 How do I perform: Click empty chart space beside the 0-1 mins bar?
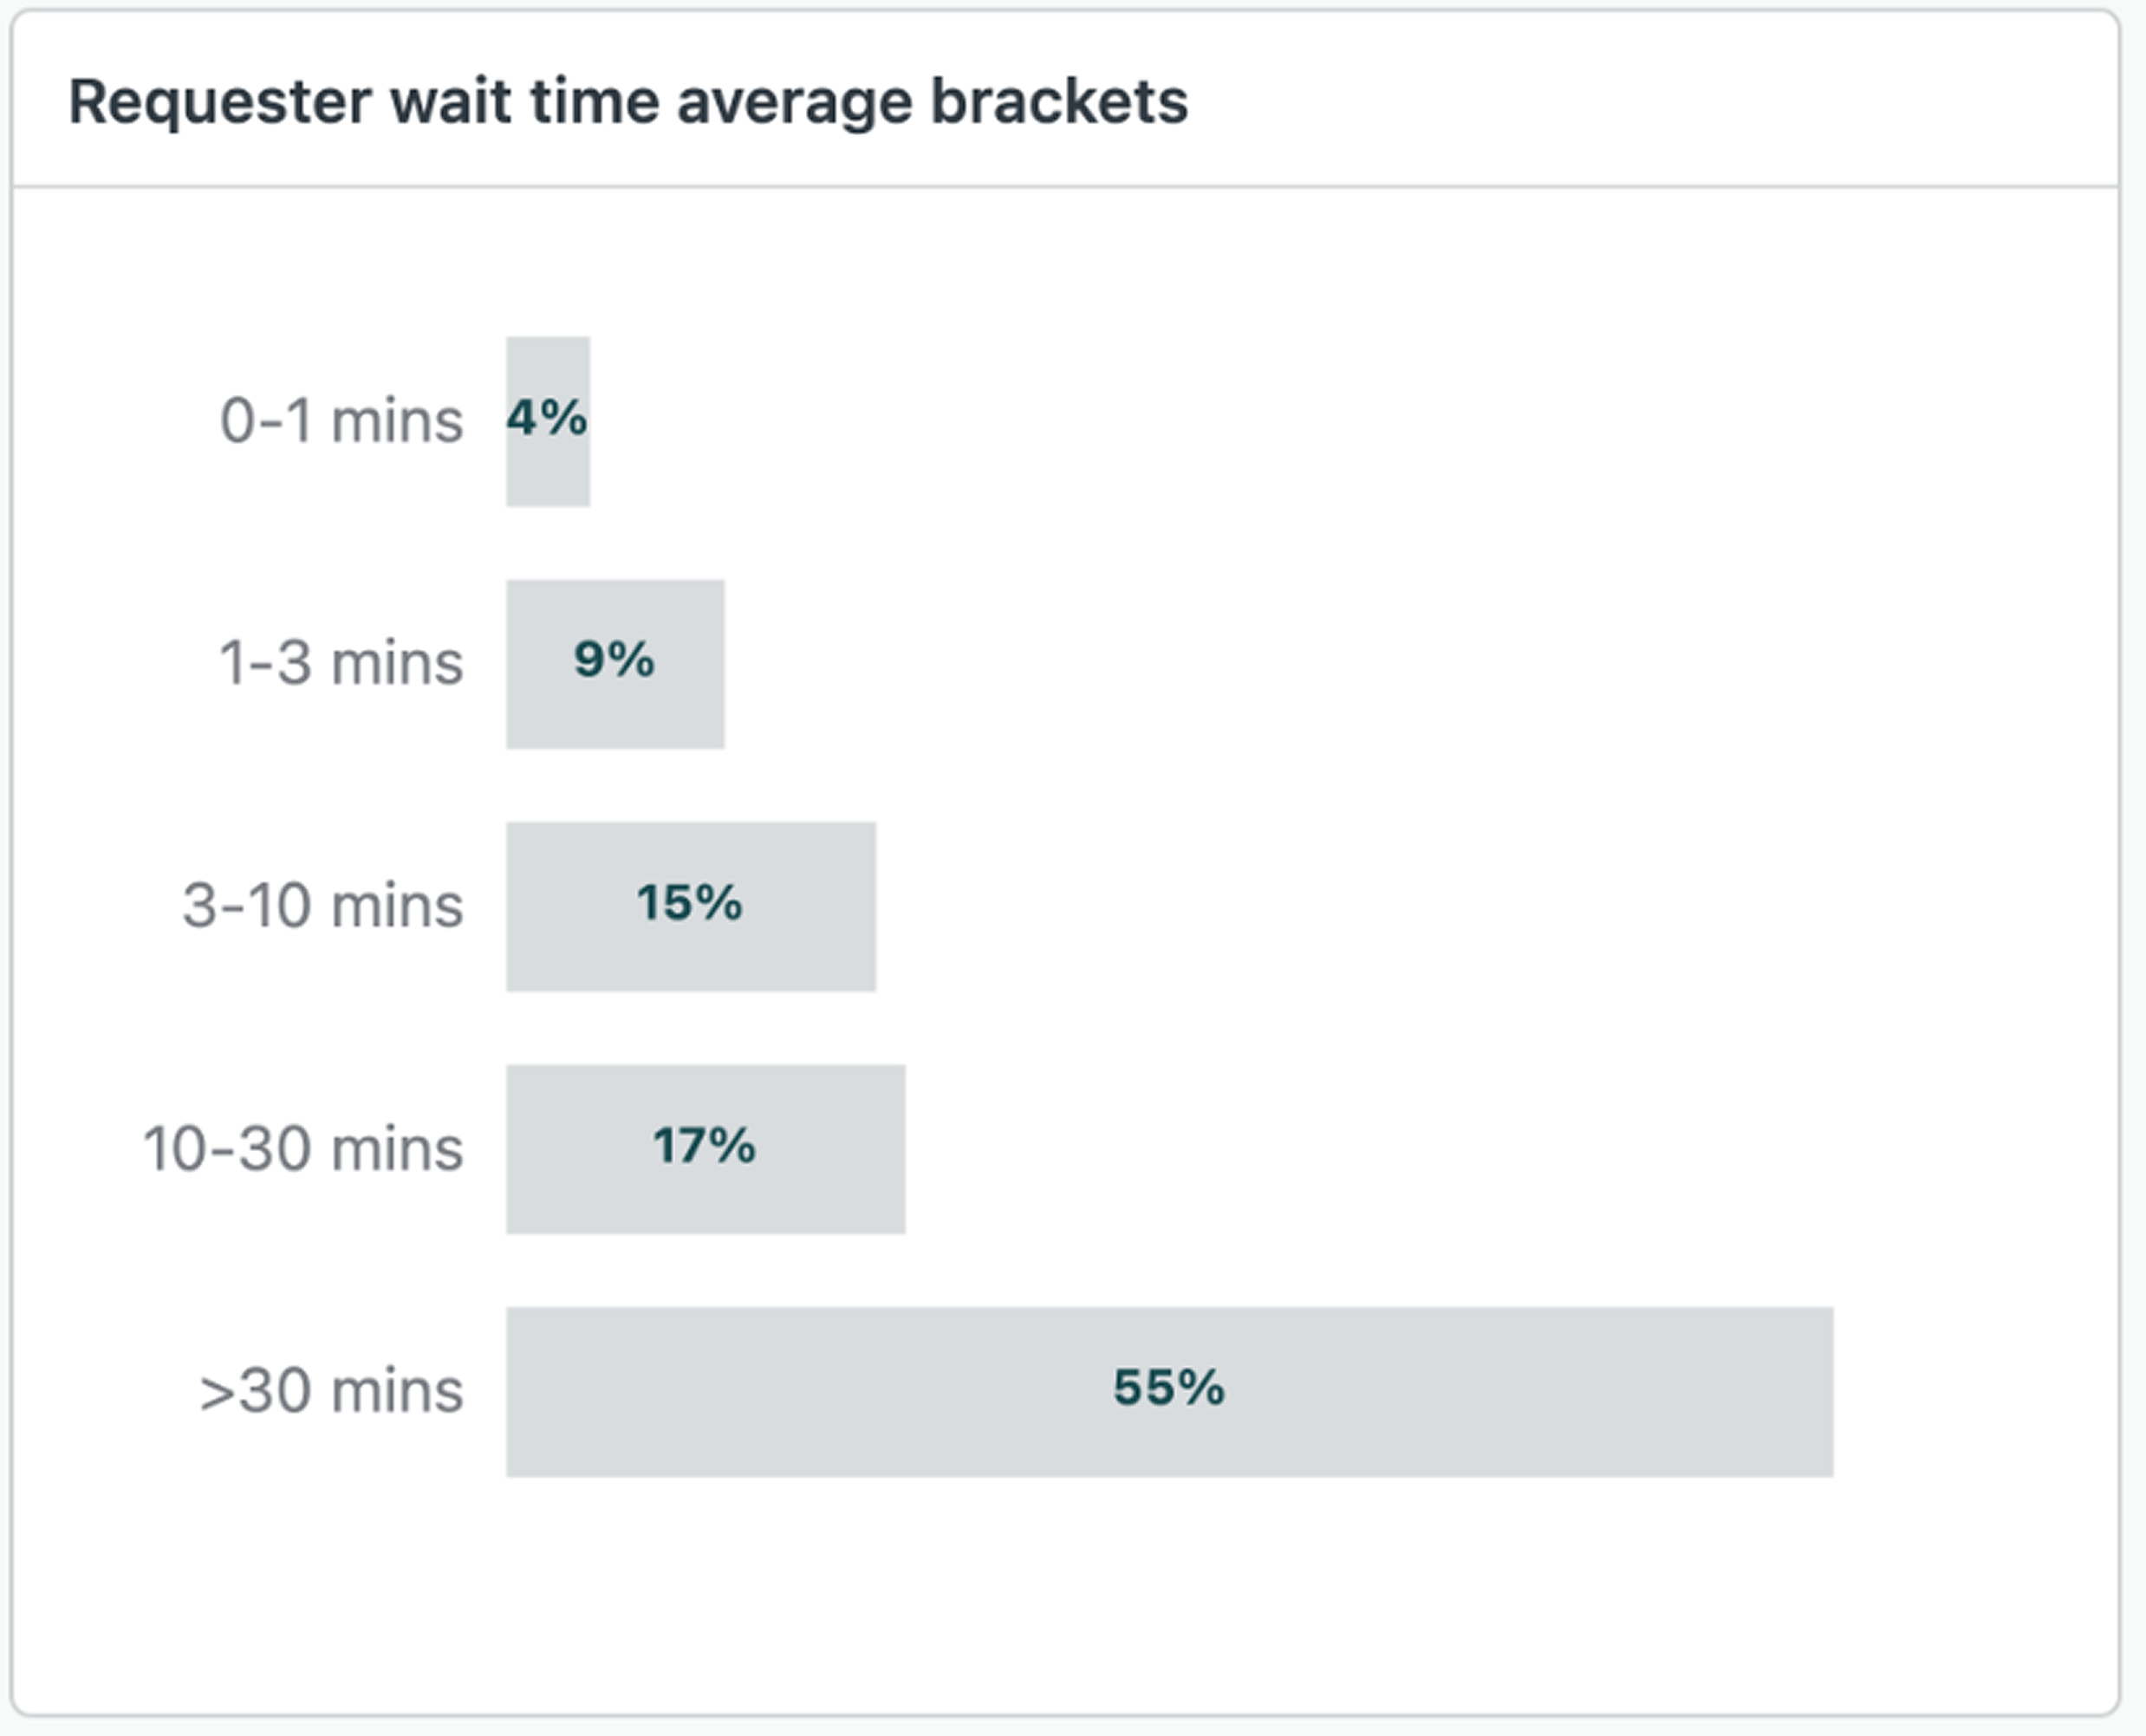click(x=1200, y=421)
